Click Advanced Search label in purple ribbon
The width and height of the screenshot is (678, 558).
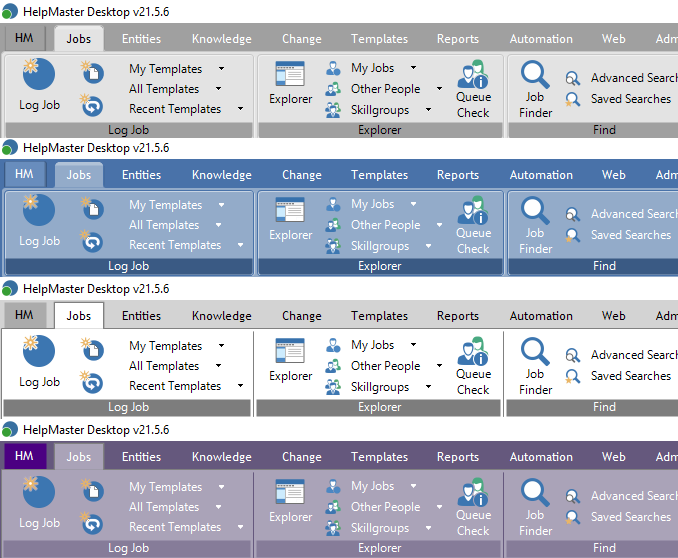(x=634, y=496)
